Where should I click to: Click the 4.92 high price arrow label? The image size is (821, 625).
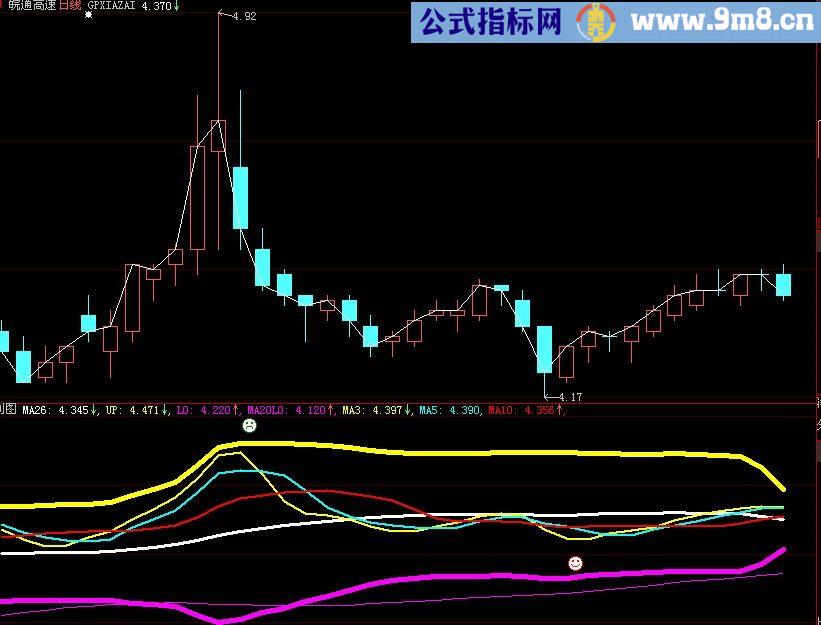pyautogui.click(x=238, y=16)
